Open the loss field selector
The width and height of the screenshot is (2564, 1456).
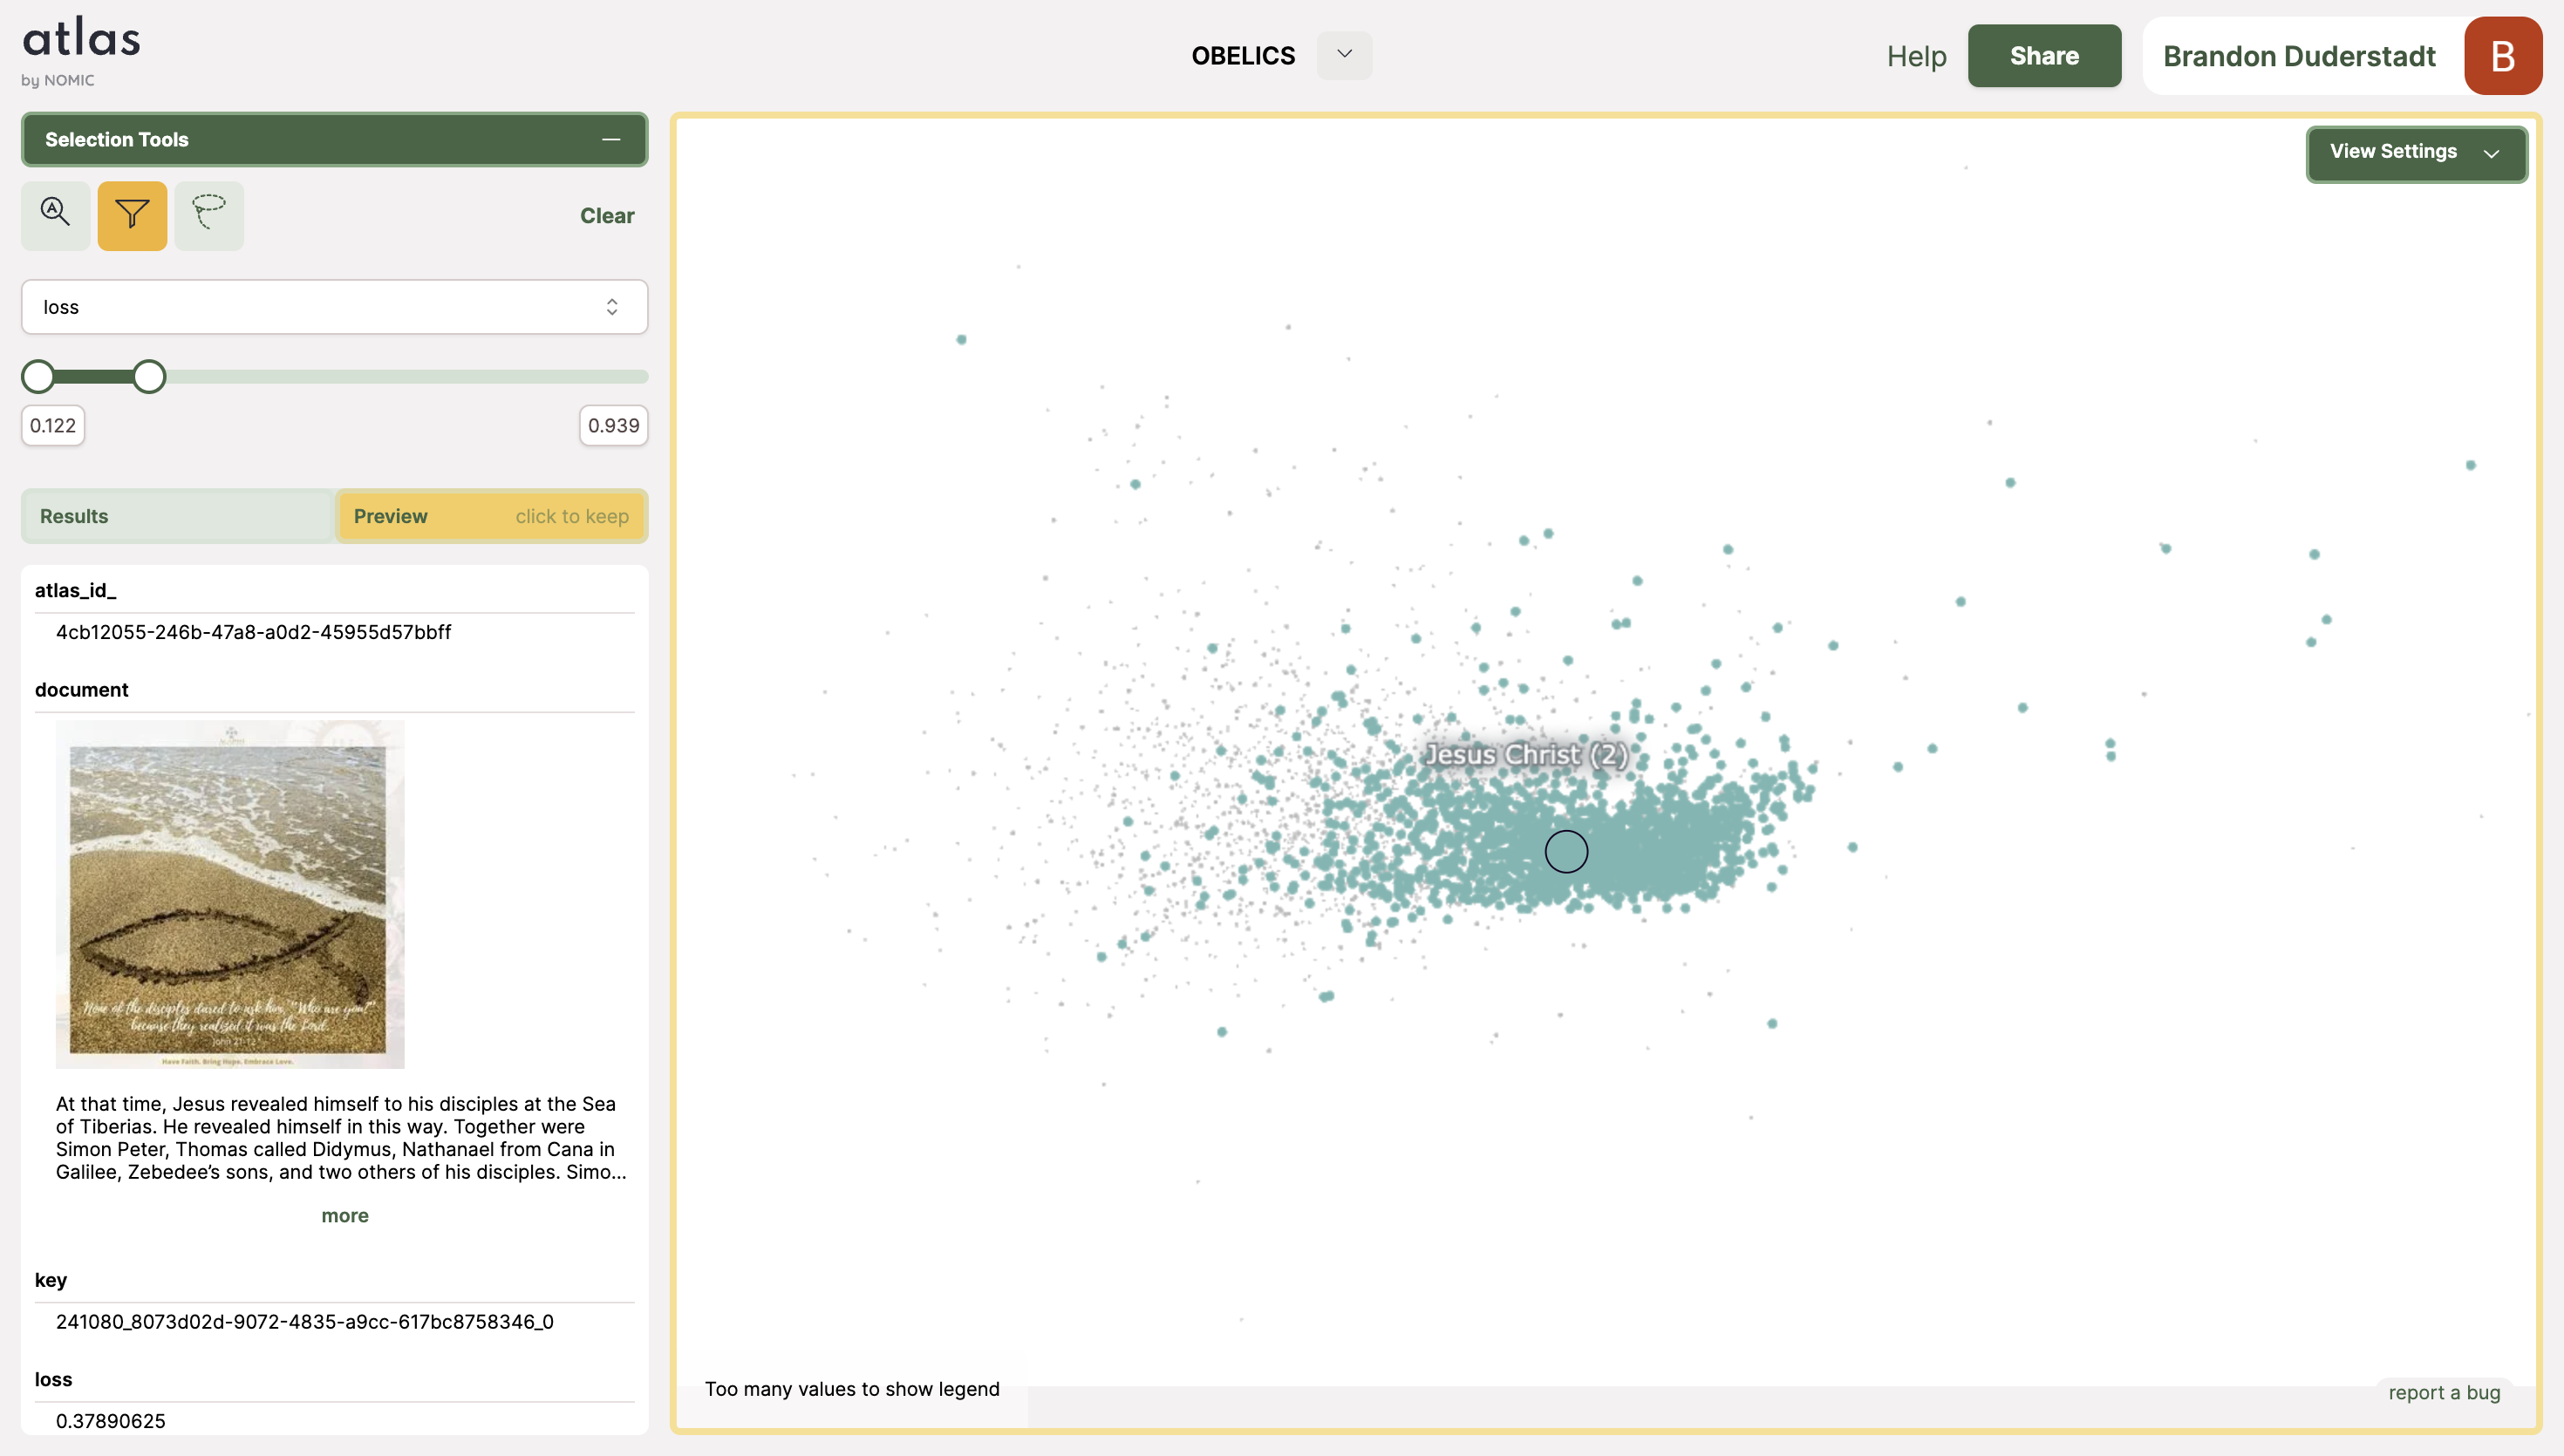(x=334, y=307)
